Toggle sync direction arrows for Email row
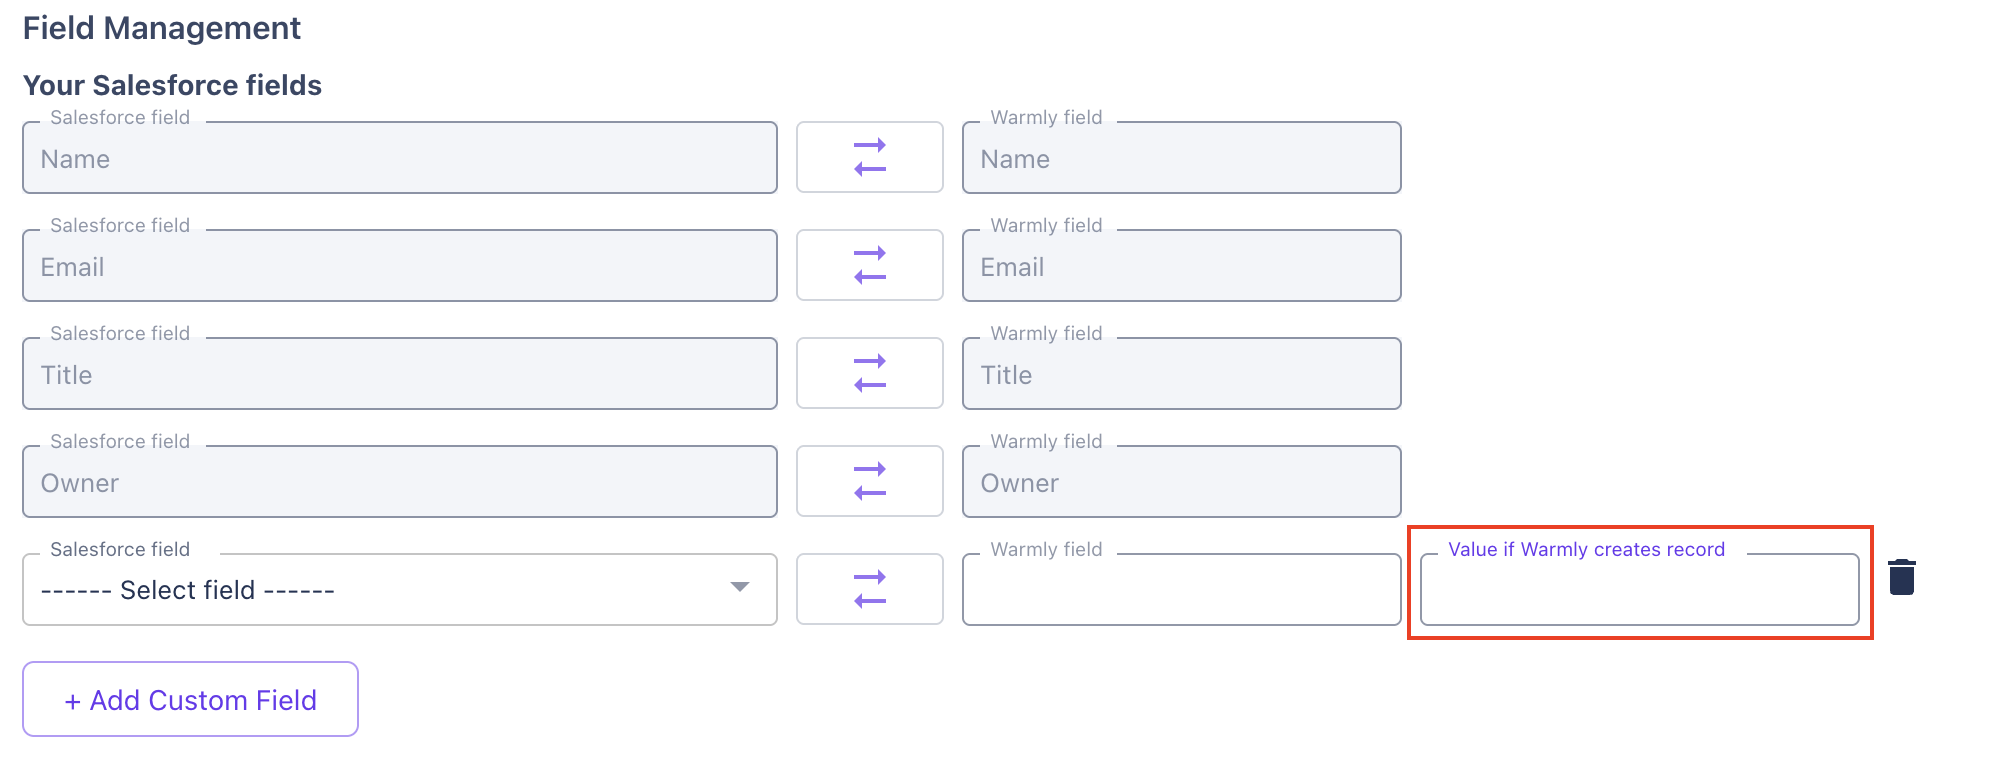1996x776 pixels. [869, 265]
